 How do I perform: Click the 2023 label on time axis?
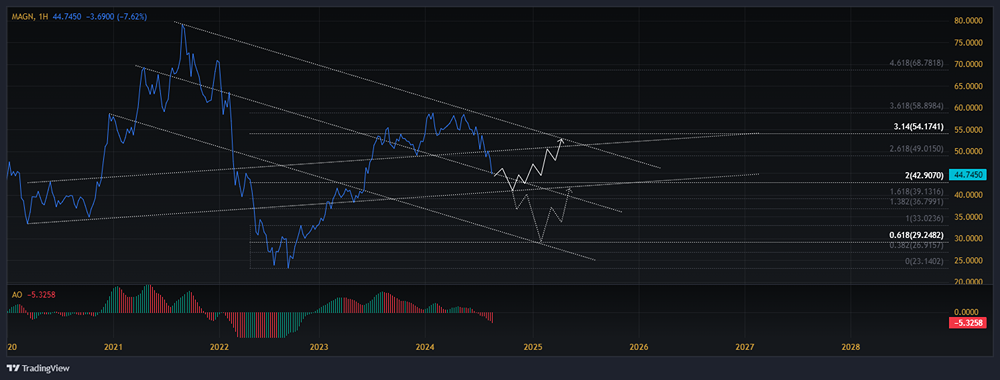click(x=319, y=347)
